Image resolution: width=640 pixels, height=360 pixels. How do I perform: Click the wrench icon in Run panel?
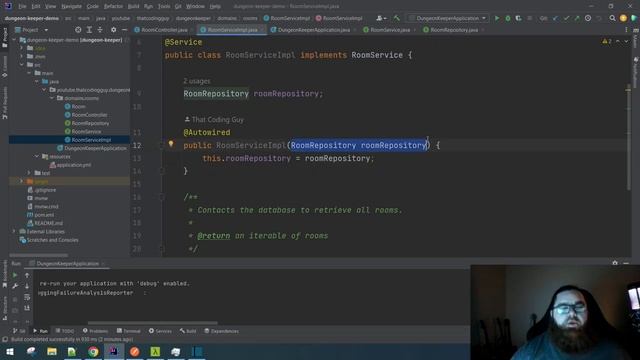15,286
